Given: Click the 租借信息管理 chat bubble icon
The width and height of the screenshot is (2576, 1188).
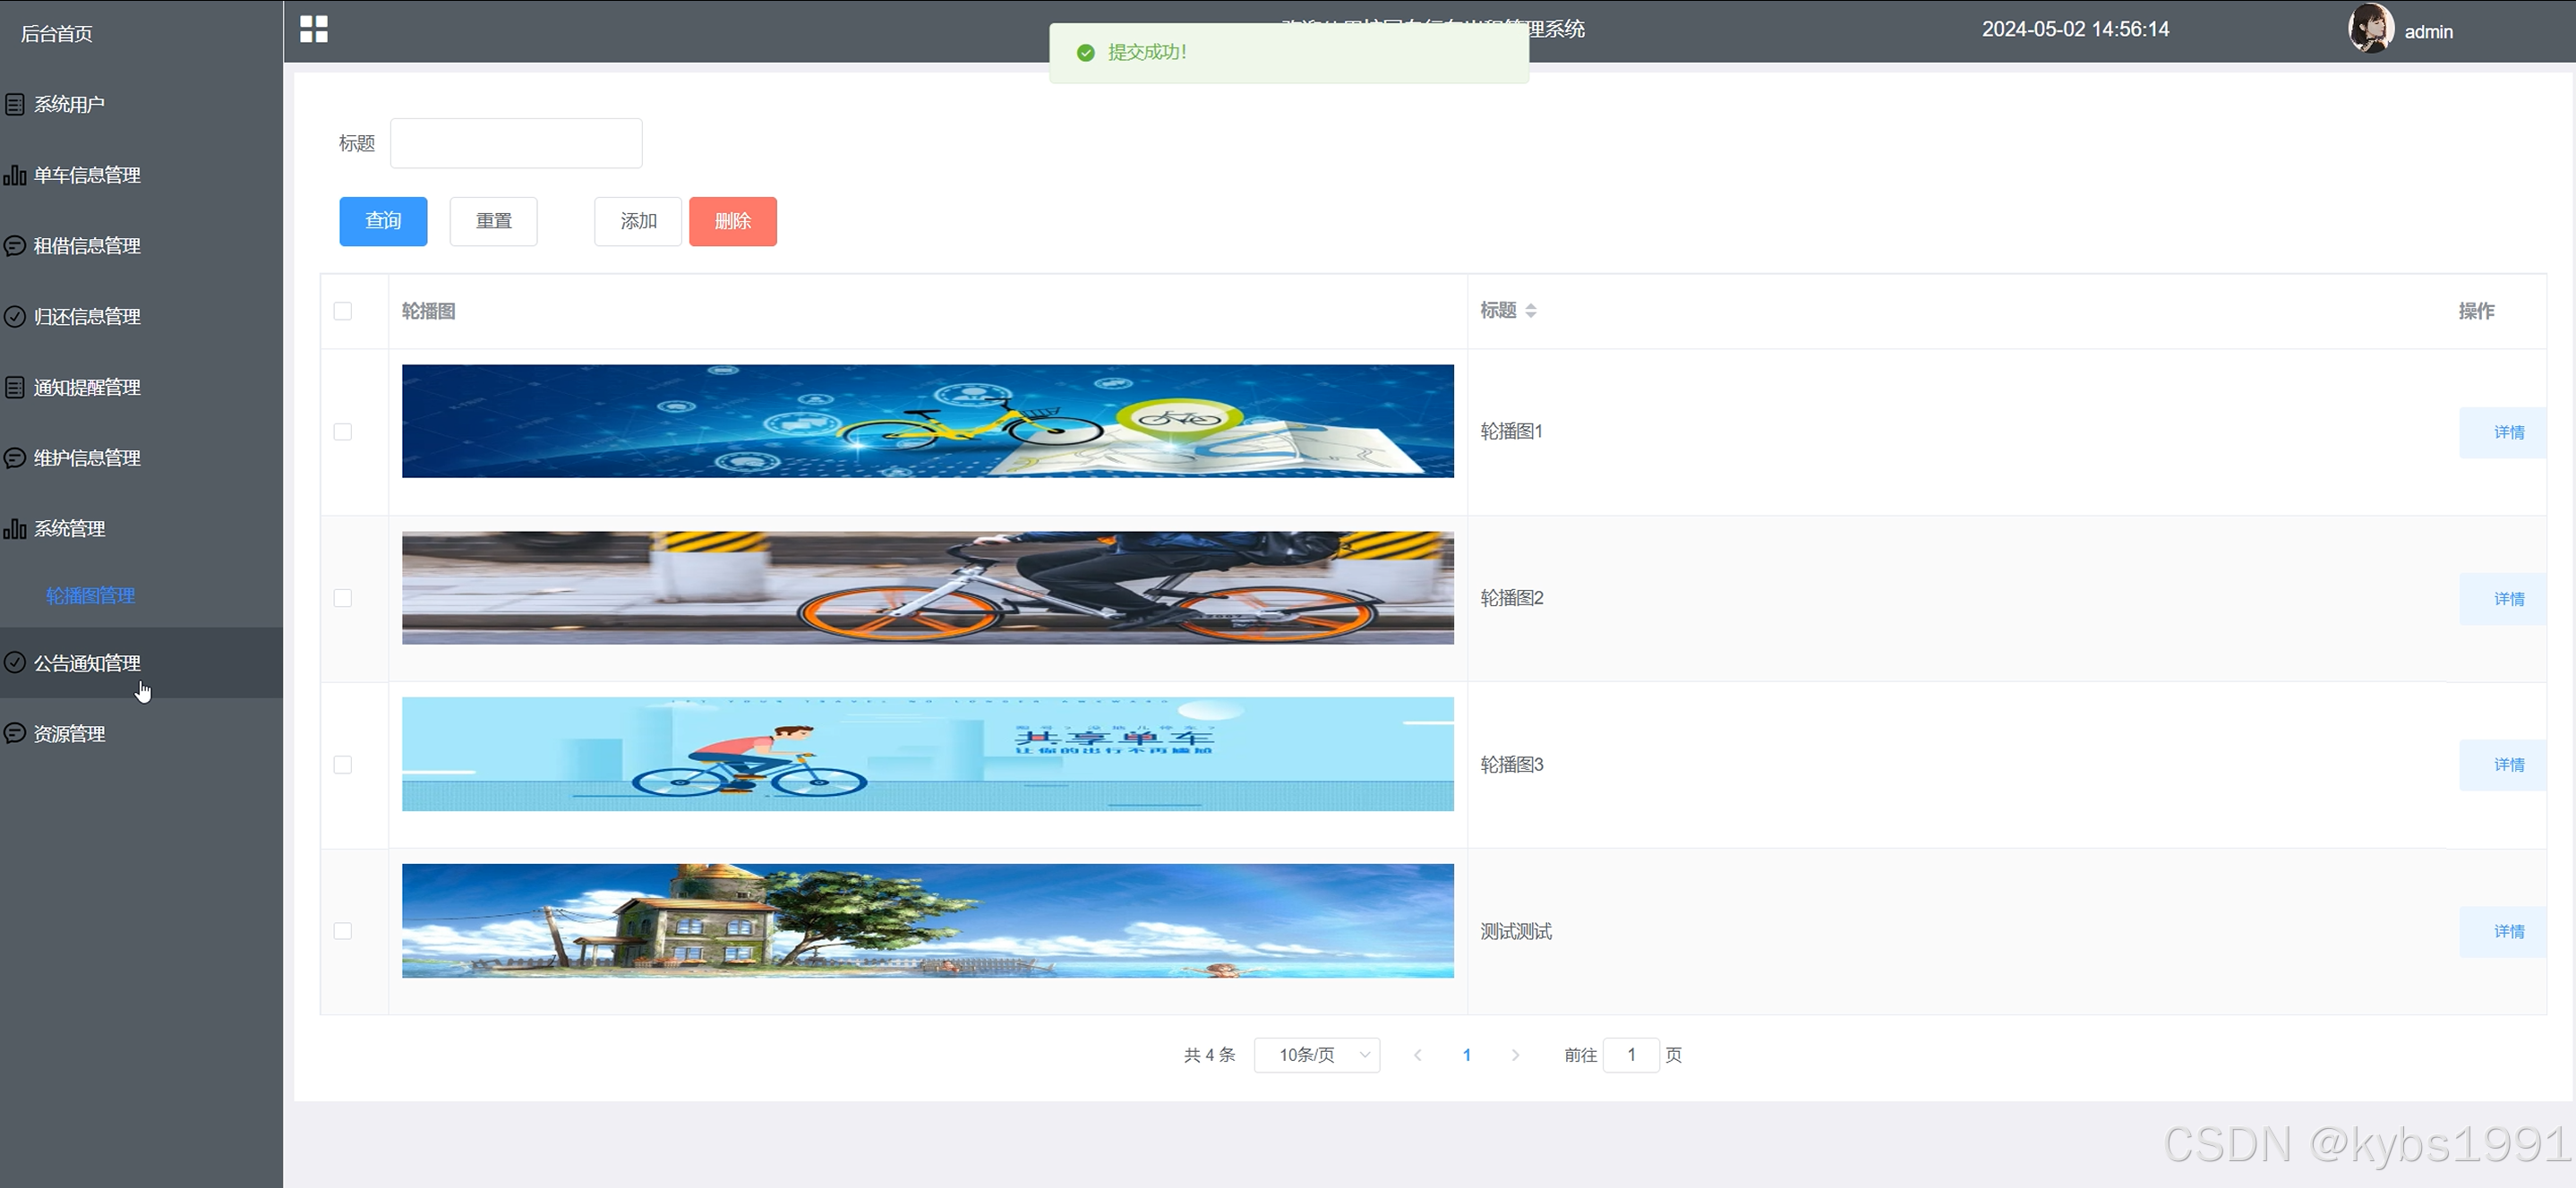Looking at the screenshot, I should (x=15, y=246).
